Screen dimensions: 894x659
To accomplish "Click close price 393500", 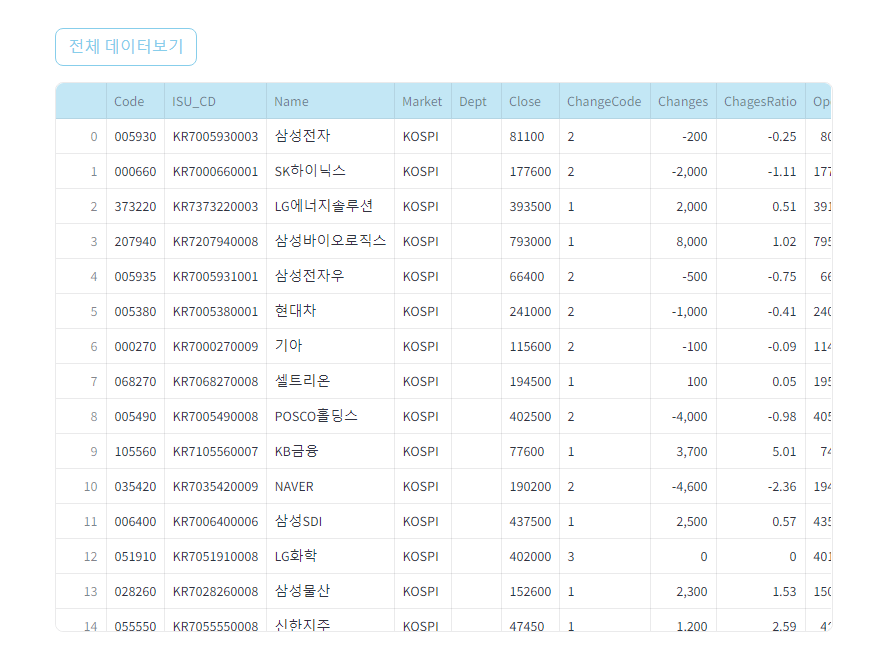I will tap(530, 207).
